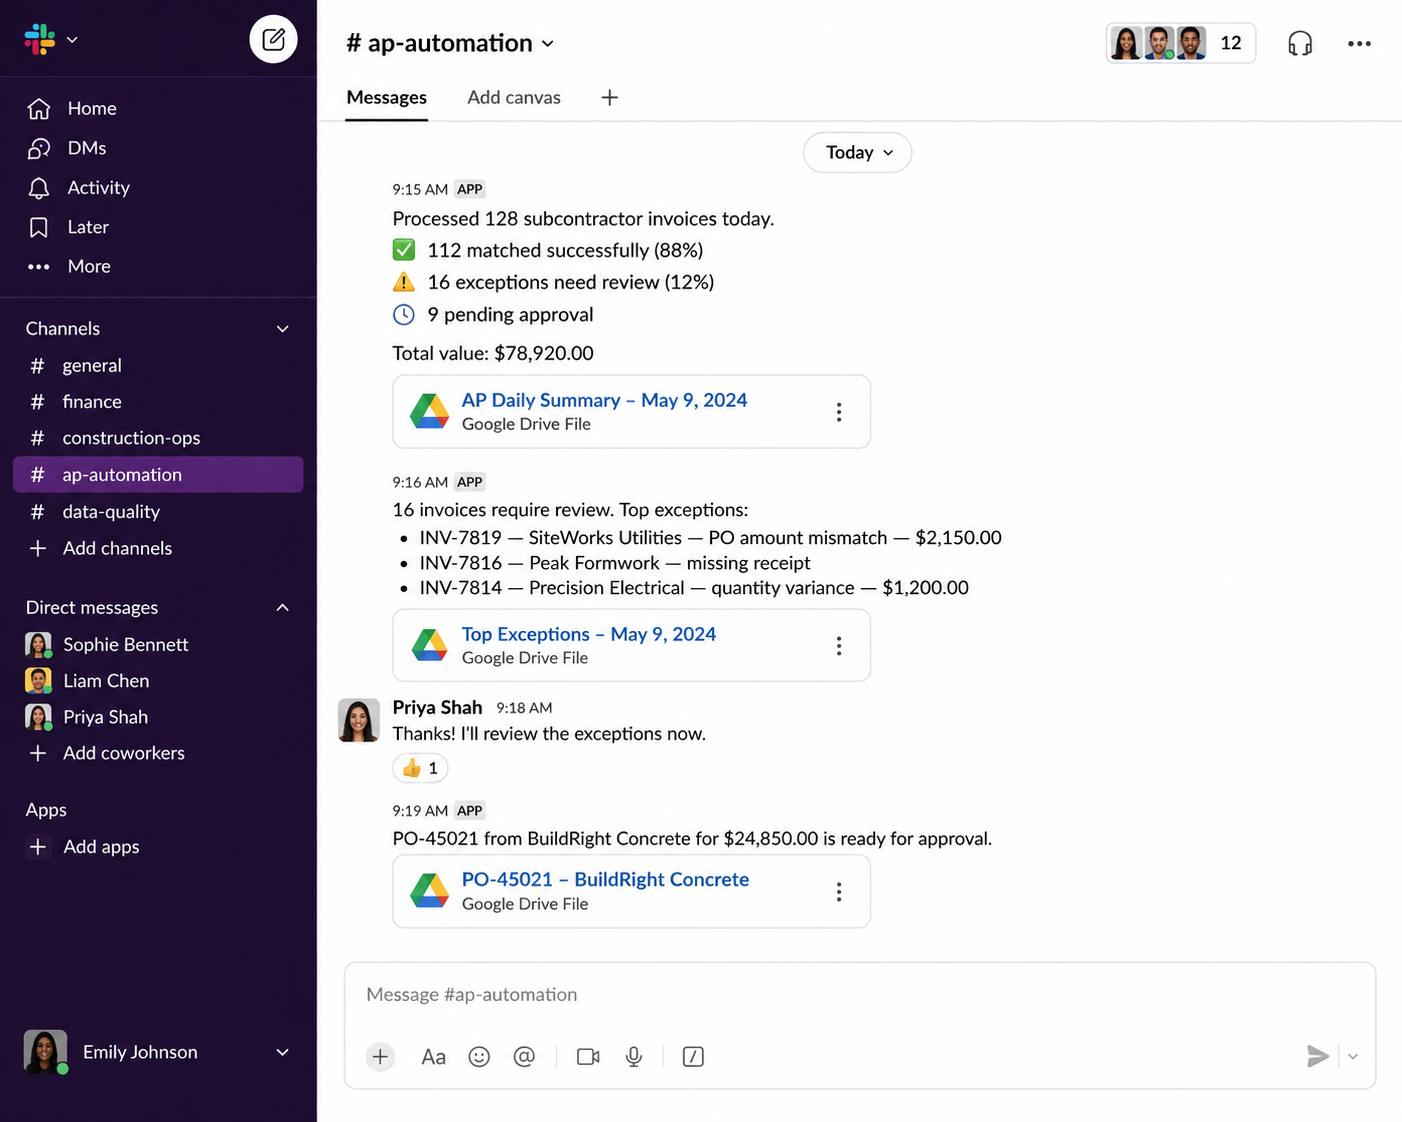Click the Google Drive icon on PO-45021 card
This screenshot has width=1402, height=1122.
pyautogui.click(x=430, y=891)
